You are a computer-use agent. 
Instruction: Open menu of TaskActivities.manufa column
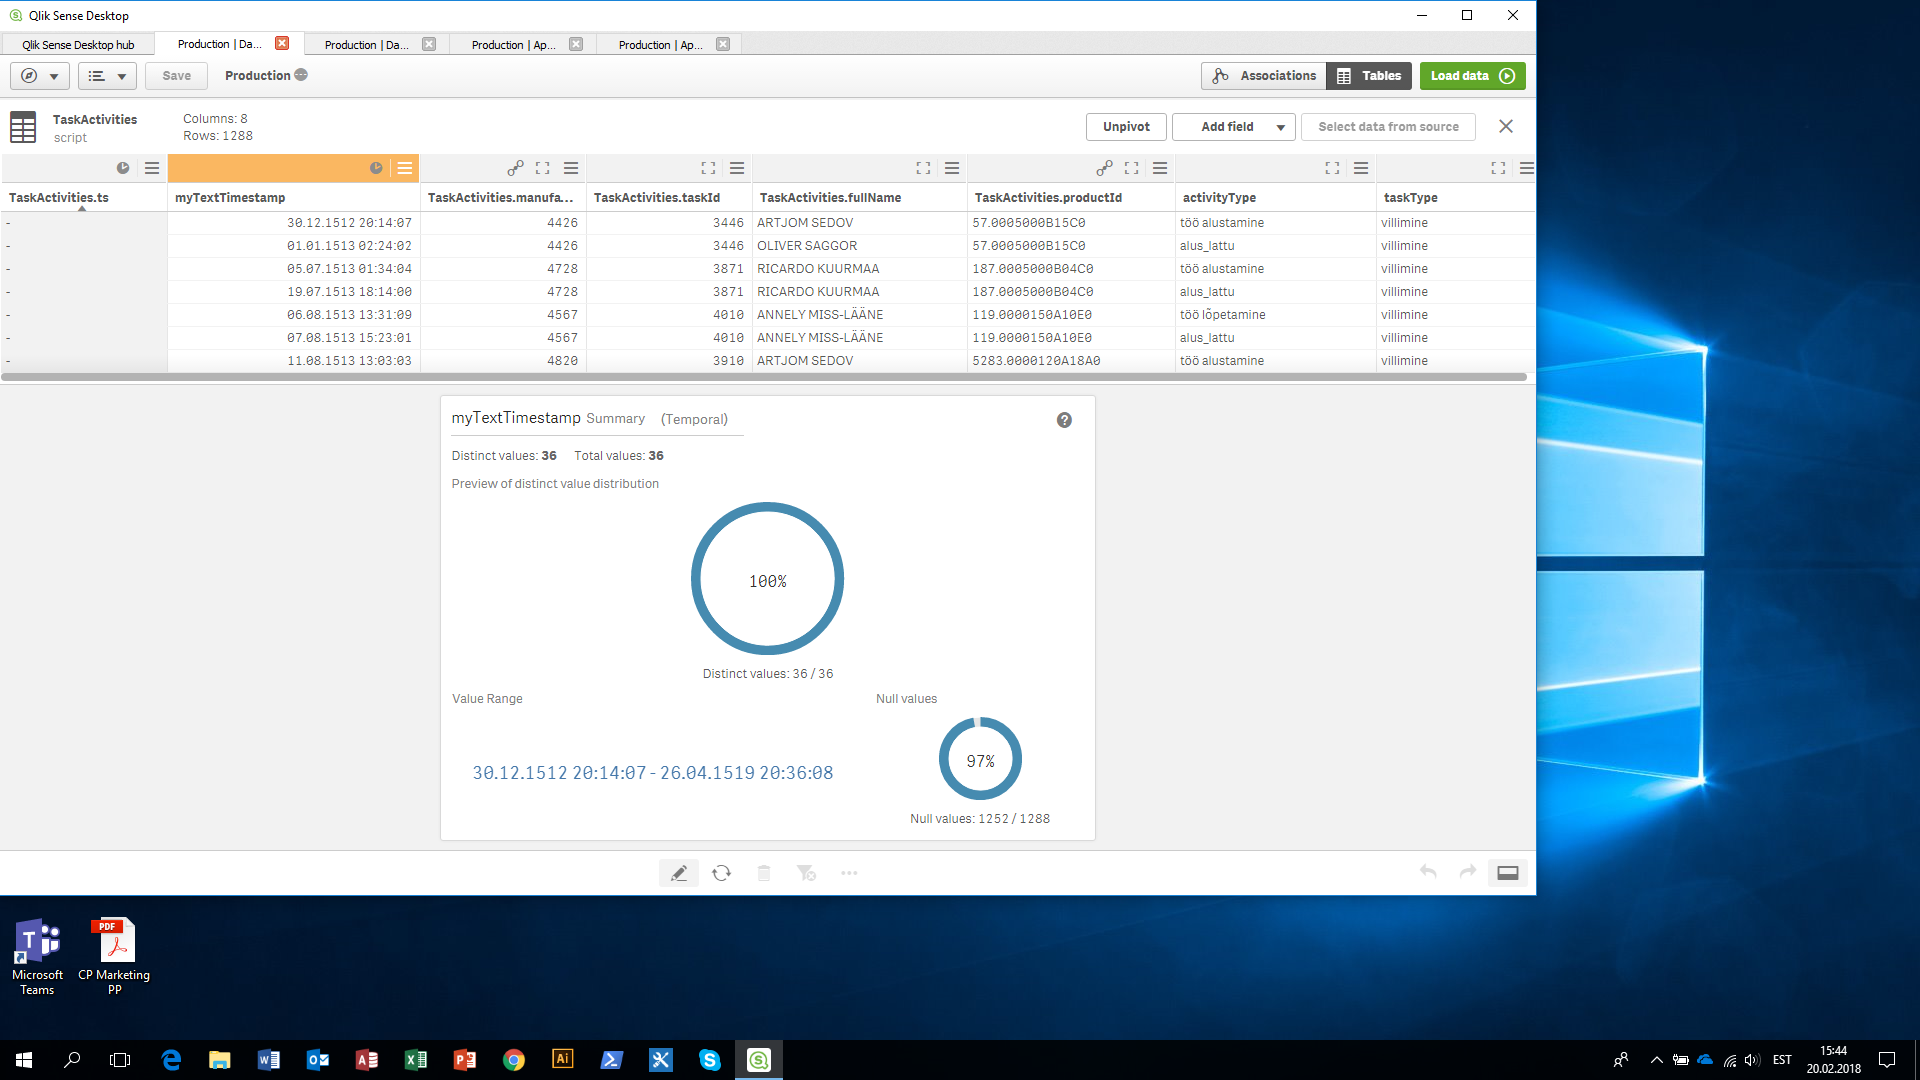click(x=571, y=168)
